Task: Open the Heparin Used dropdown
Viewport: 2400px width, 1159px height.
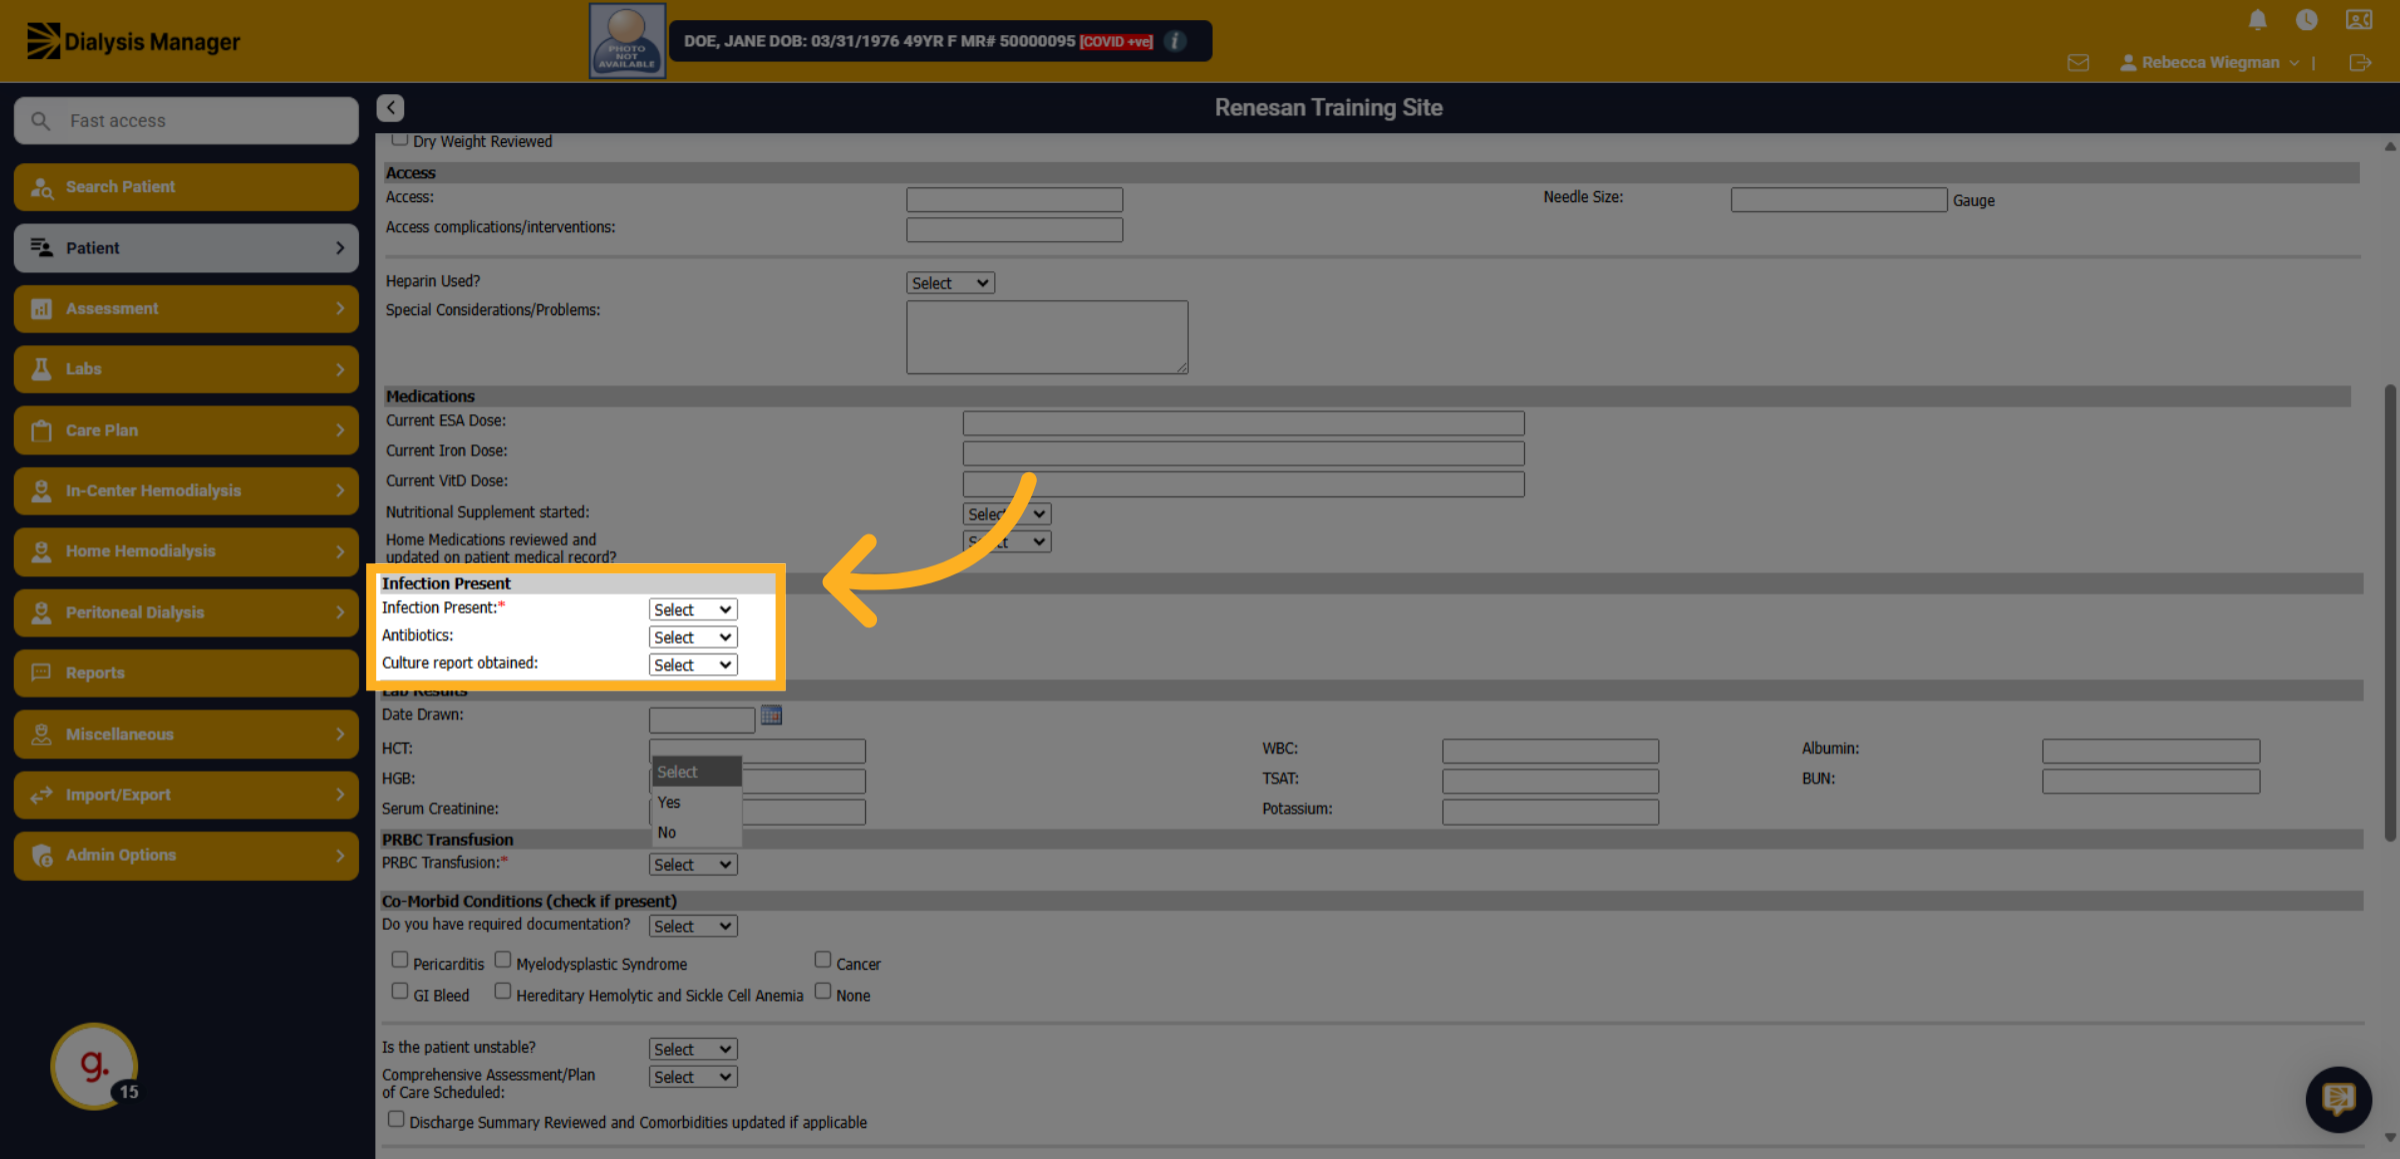Action: click(x=950, y=283)
